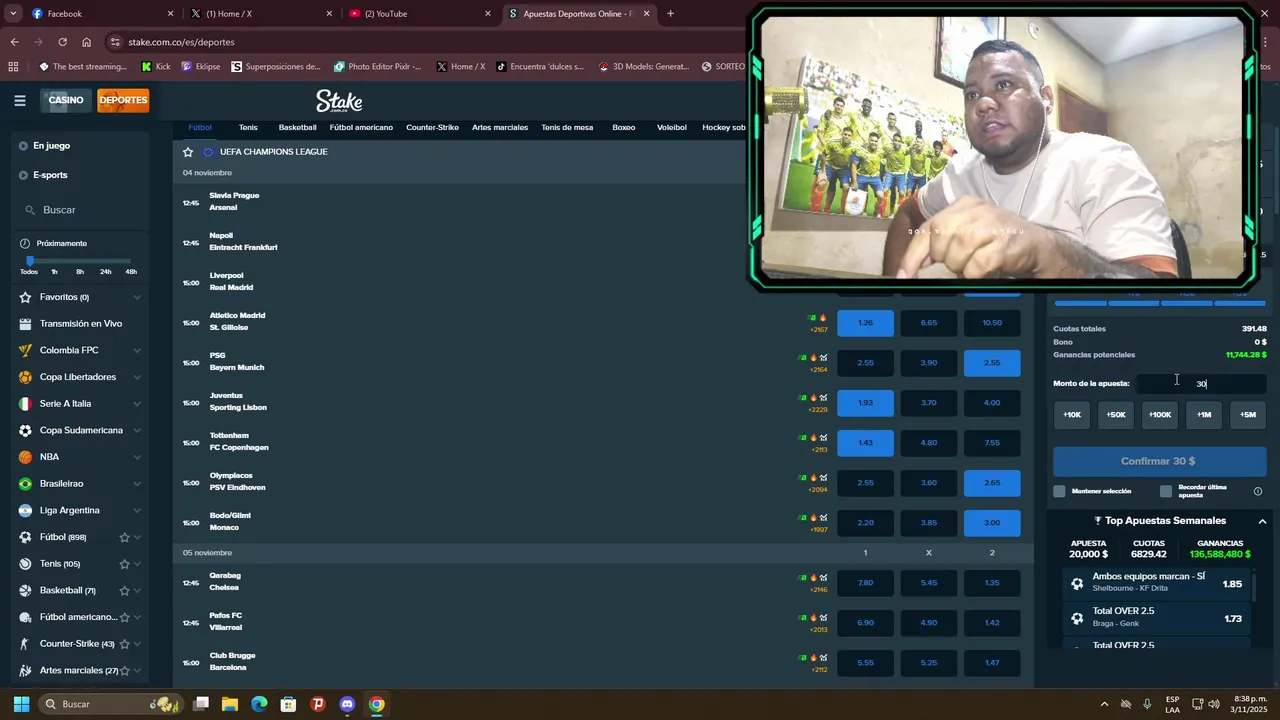Viewport: 1280px width, 720px height.
Task: Switch to the Counter-Strike sport tab
Action: point(432,127)
